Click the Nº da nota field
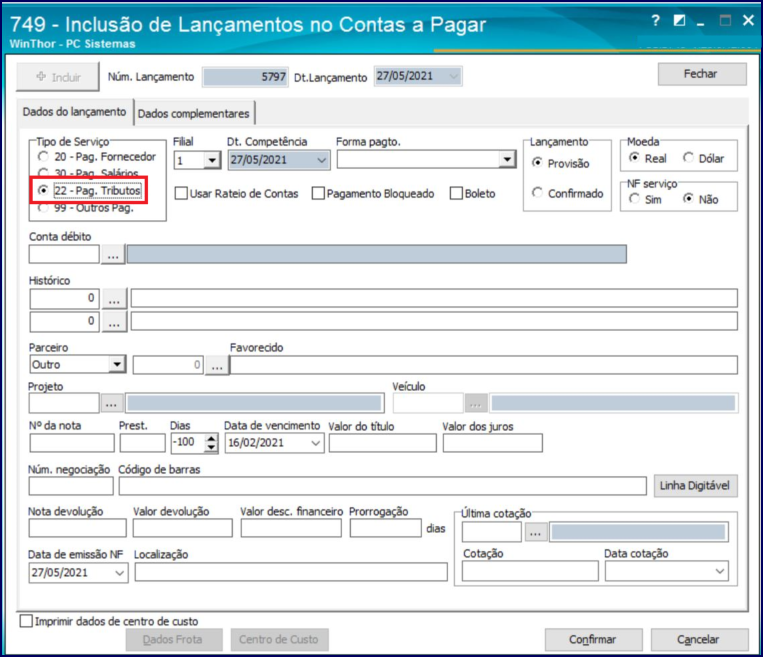 coord(72,443)
